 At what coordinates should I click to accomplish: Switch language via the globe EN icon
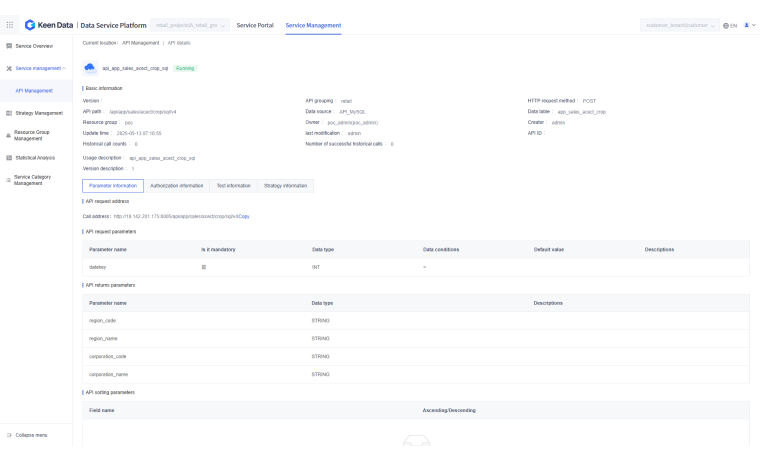[729, 25]
